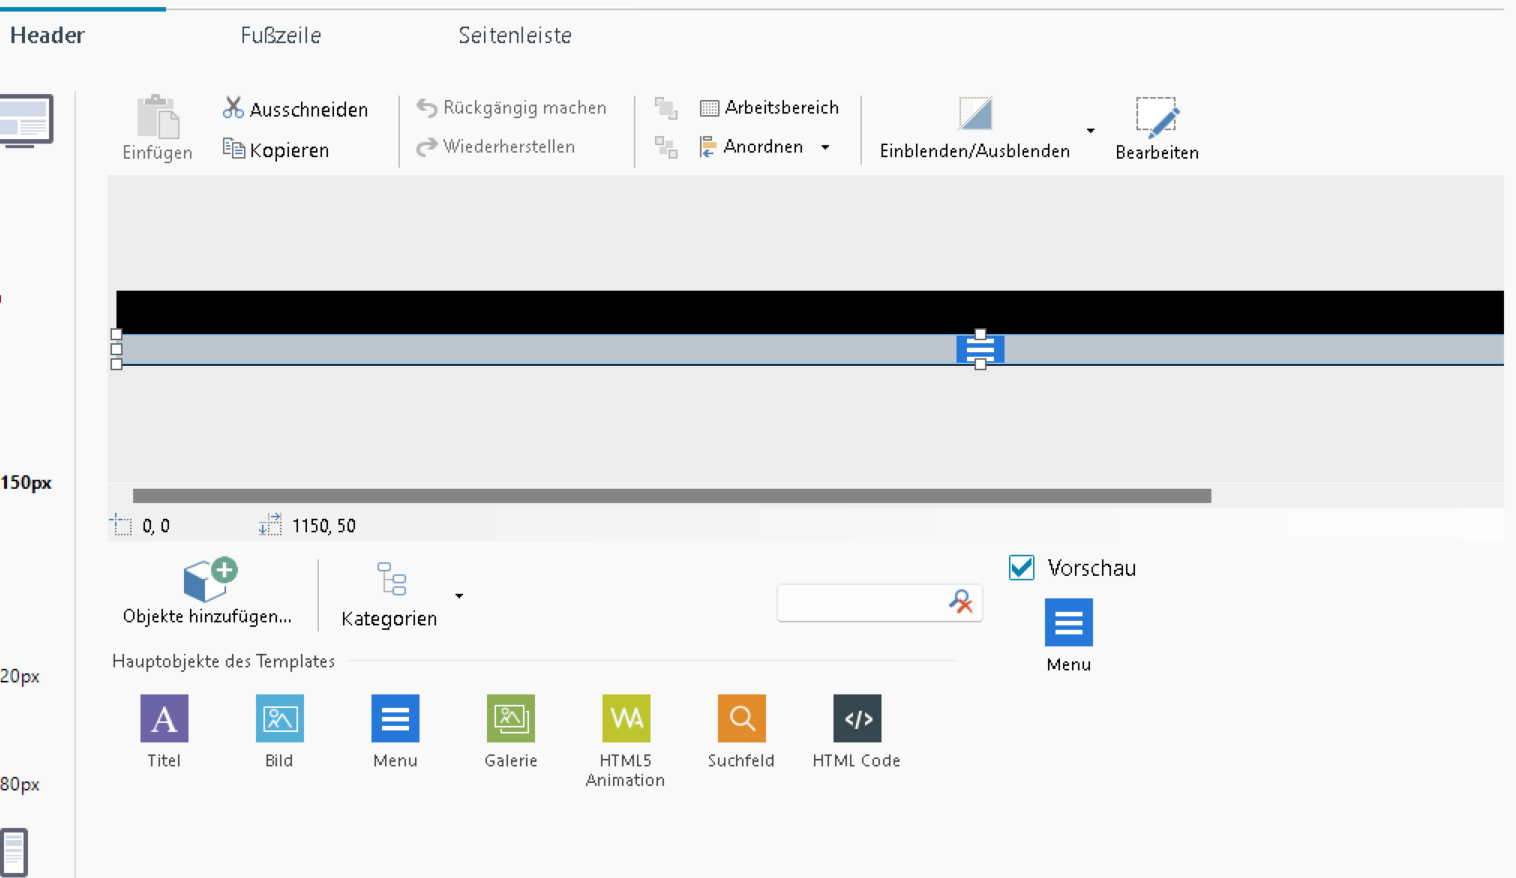This screenshot has height=878, width=1516.
Task: Select the Bild object icon
Action: tap(279, 719)
